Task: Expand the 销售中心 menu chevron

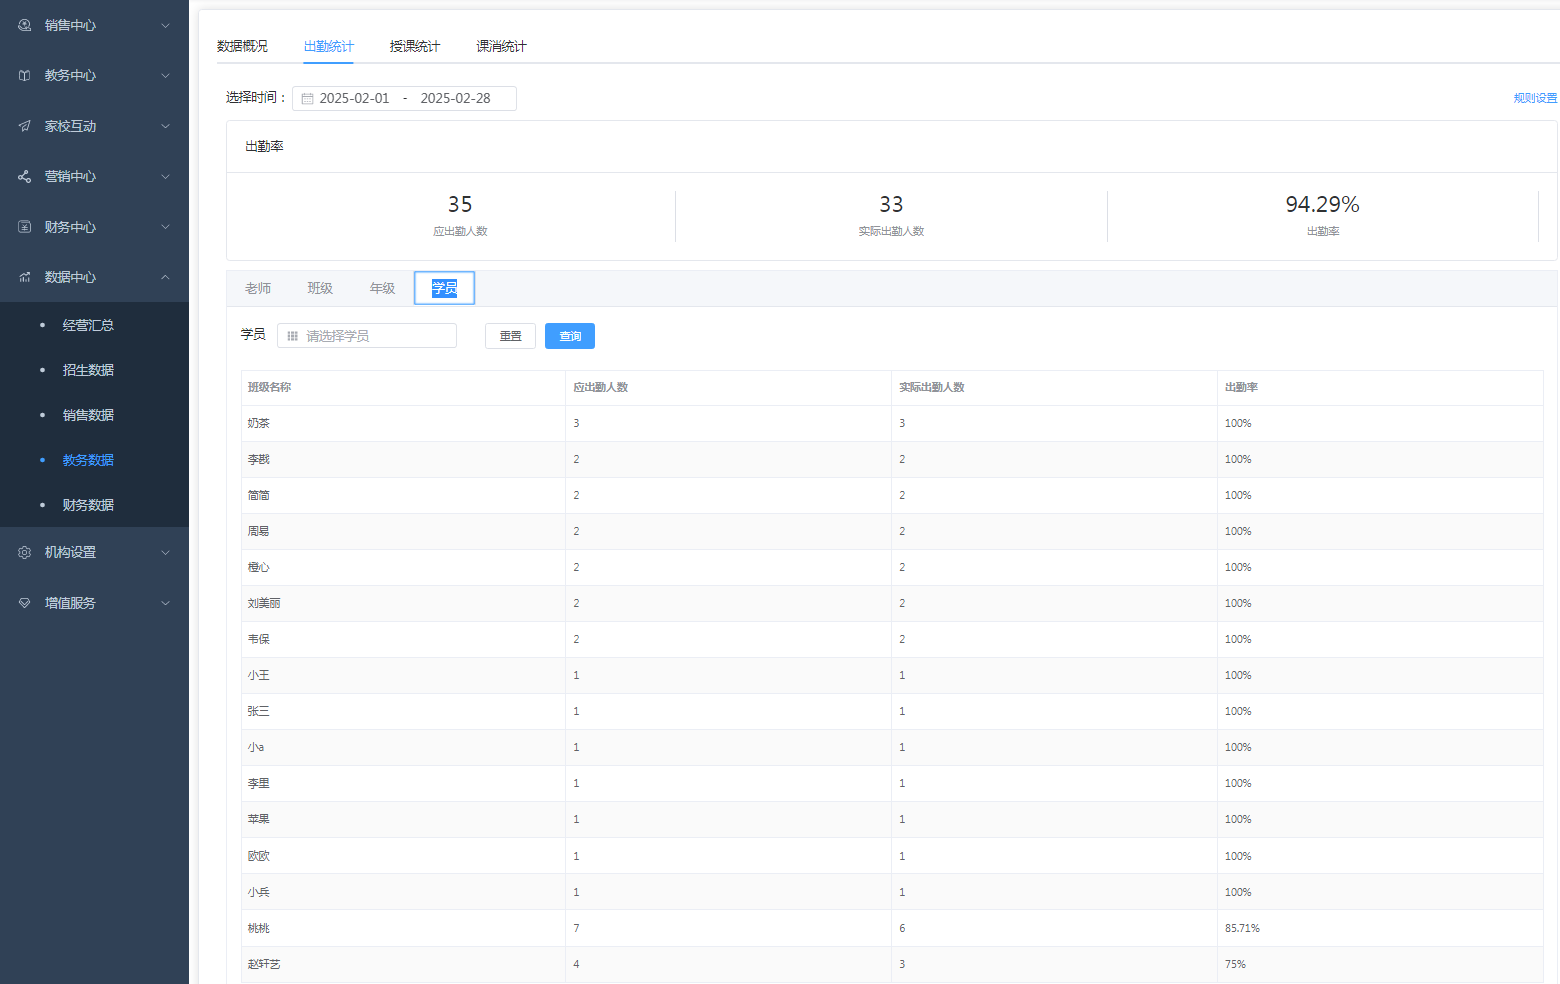Action: pos(166,25)
